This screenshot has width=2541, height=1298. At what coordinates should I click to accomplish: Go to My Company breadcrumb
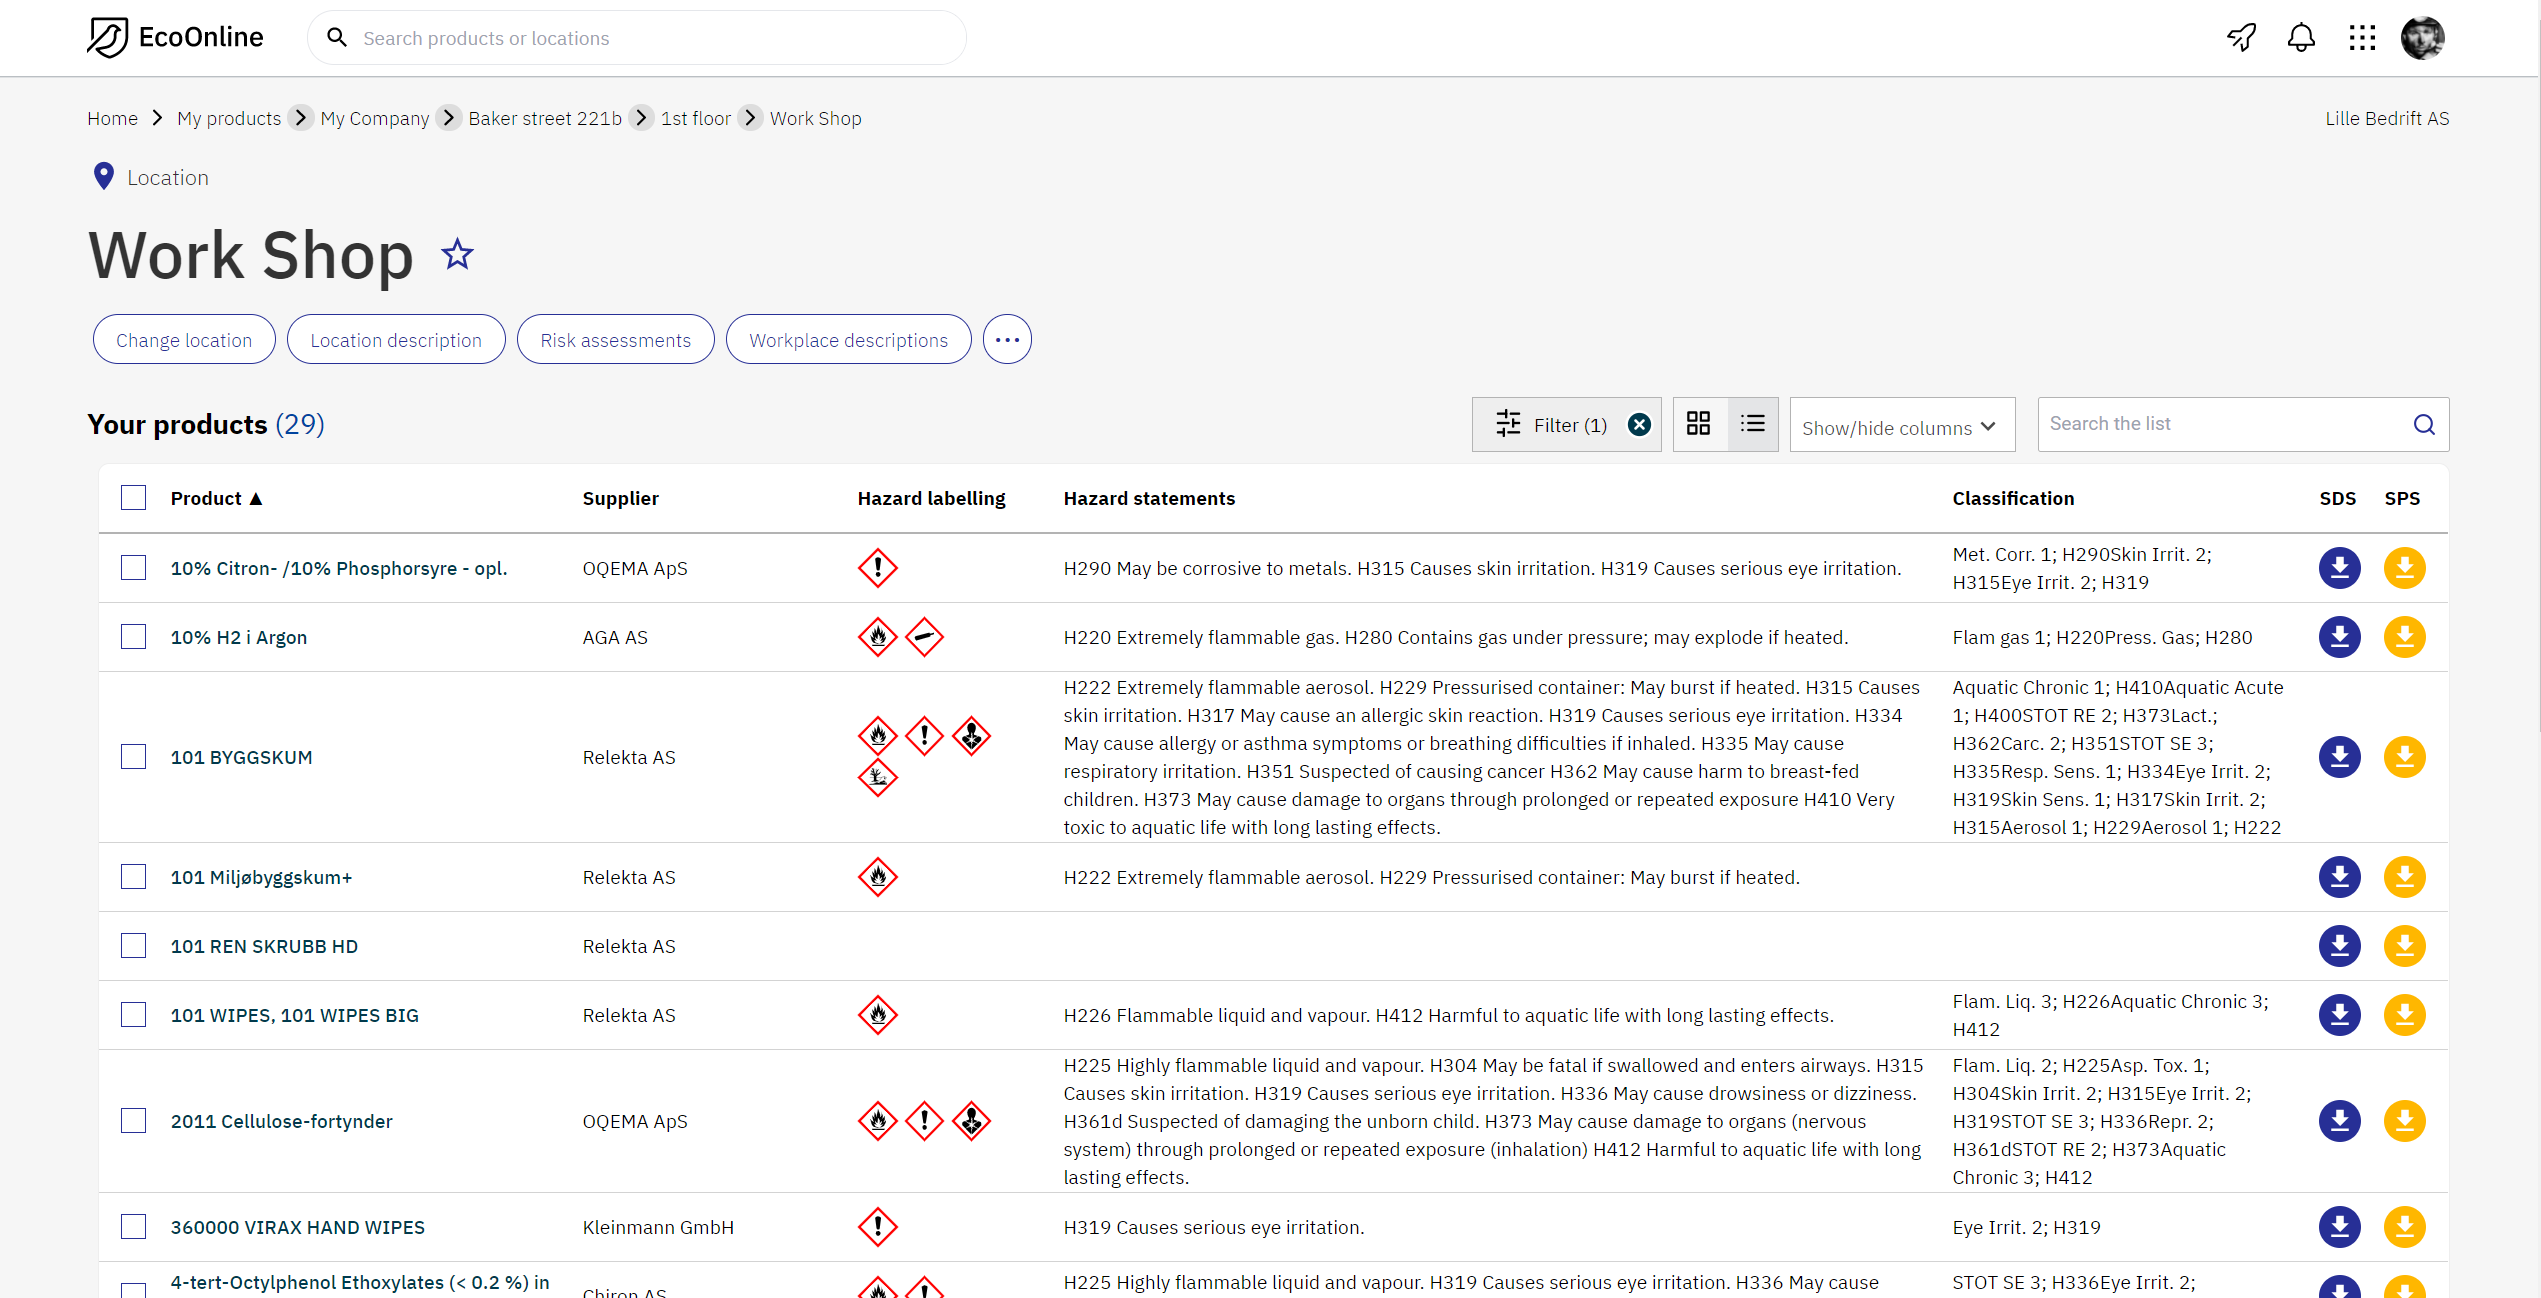[x=375, y=118]
